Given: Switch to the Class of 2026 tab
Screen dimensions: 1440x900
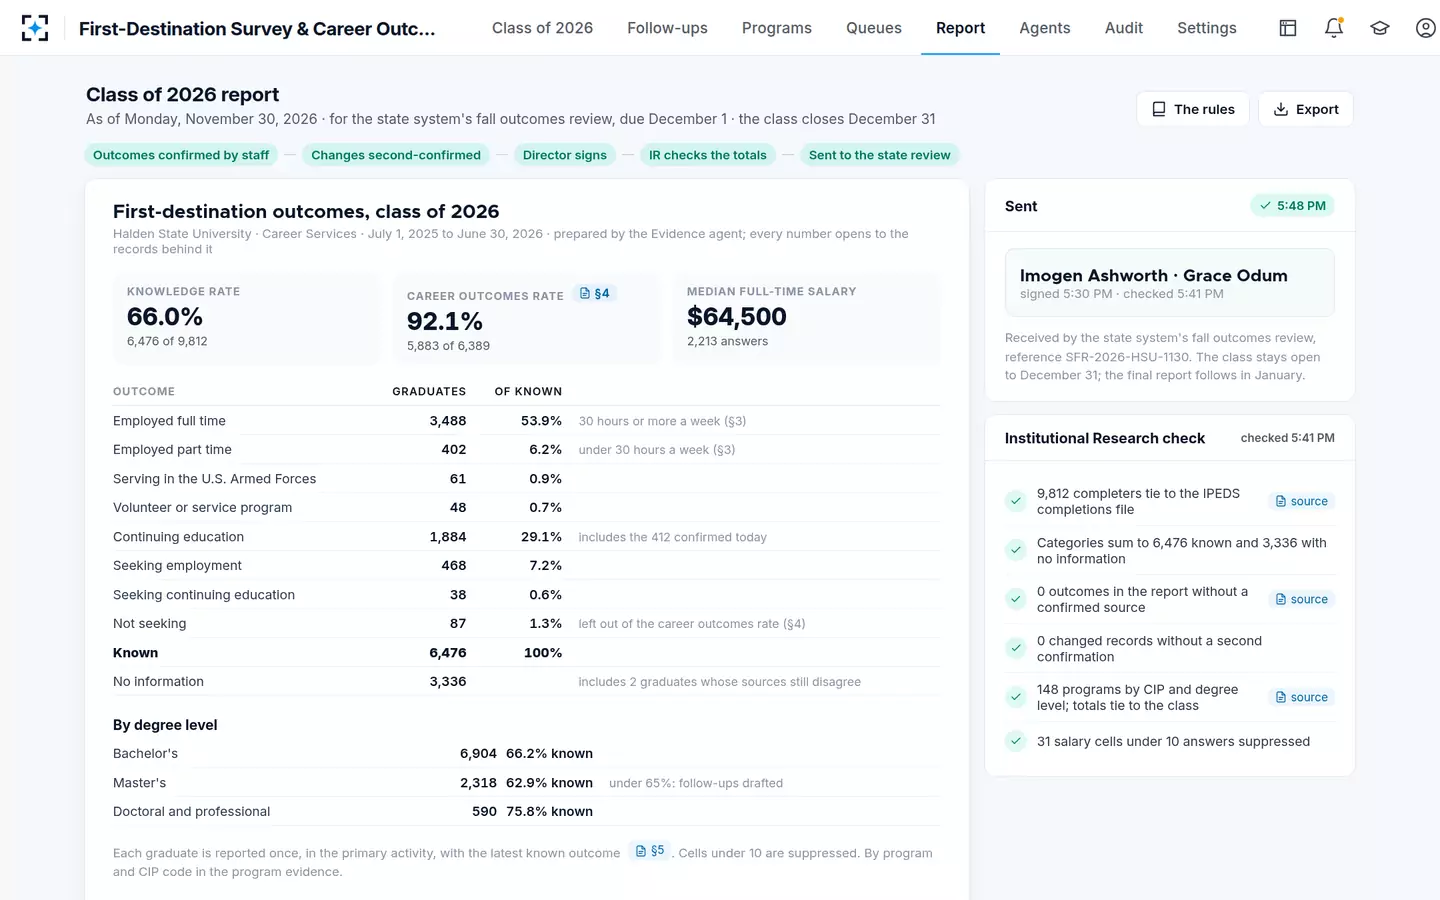Looking at the screenshot, I should point(542,28).
